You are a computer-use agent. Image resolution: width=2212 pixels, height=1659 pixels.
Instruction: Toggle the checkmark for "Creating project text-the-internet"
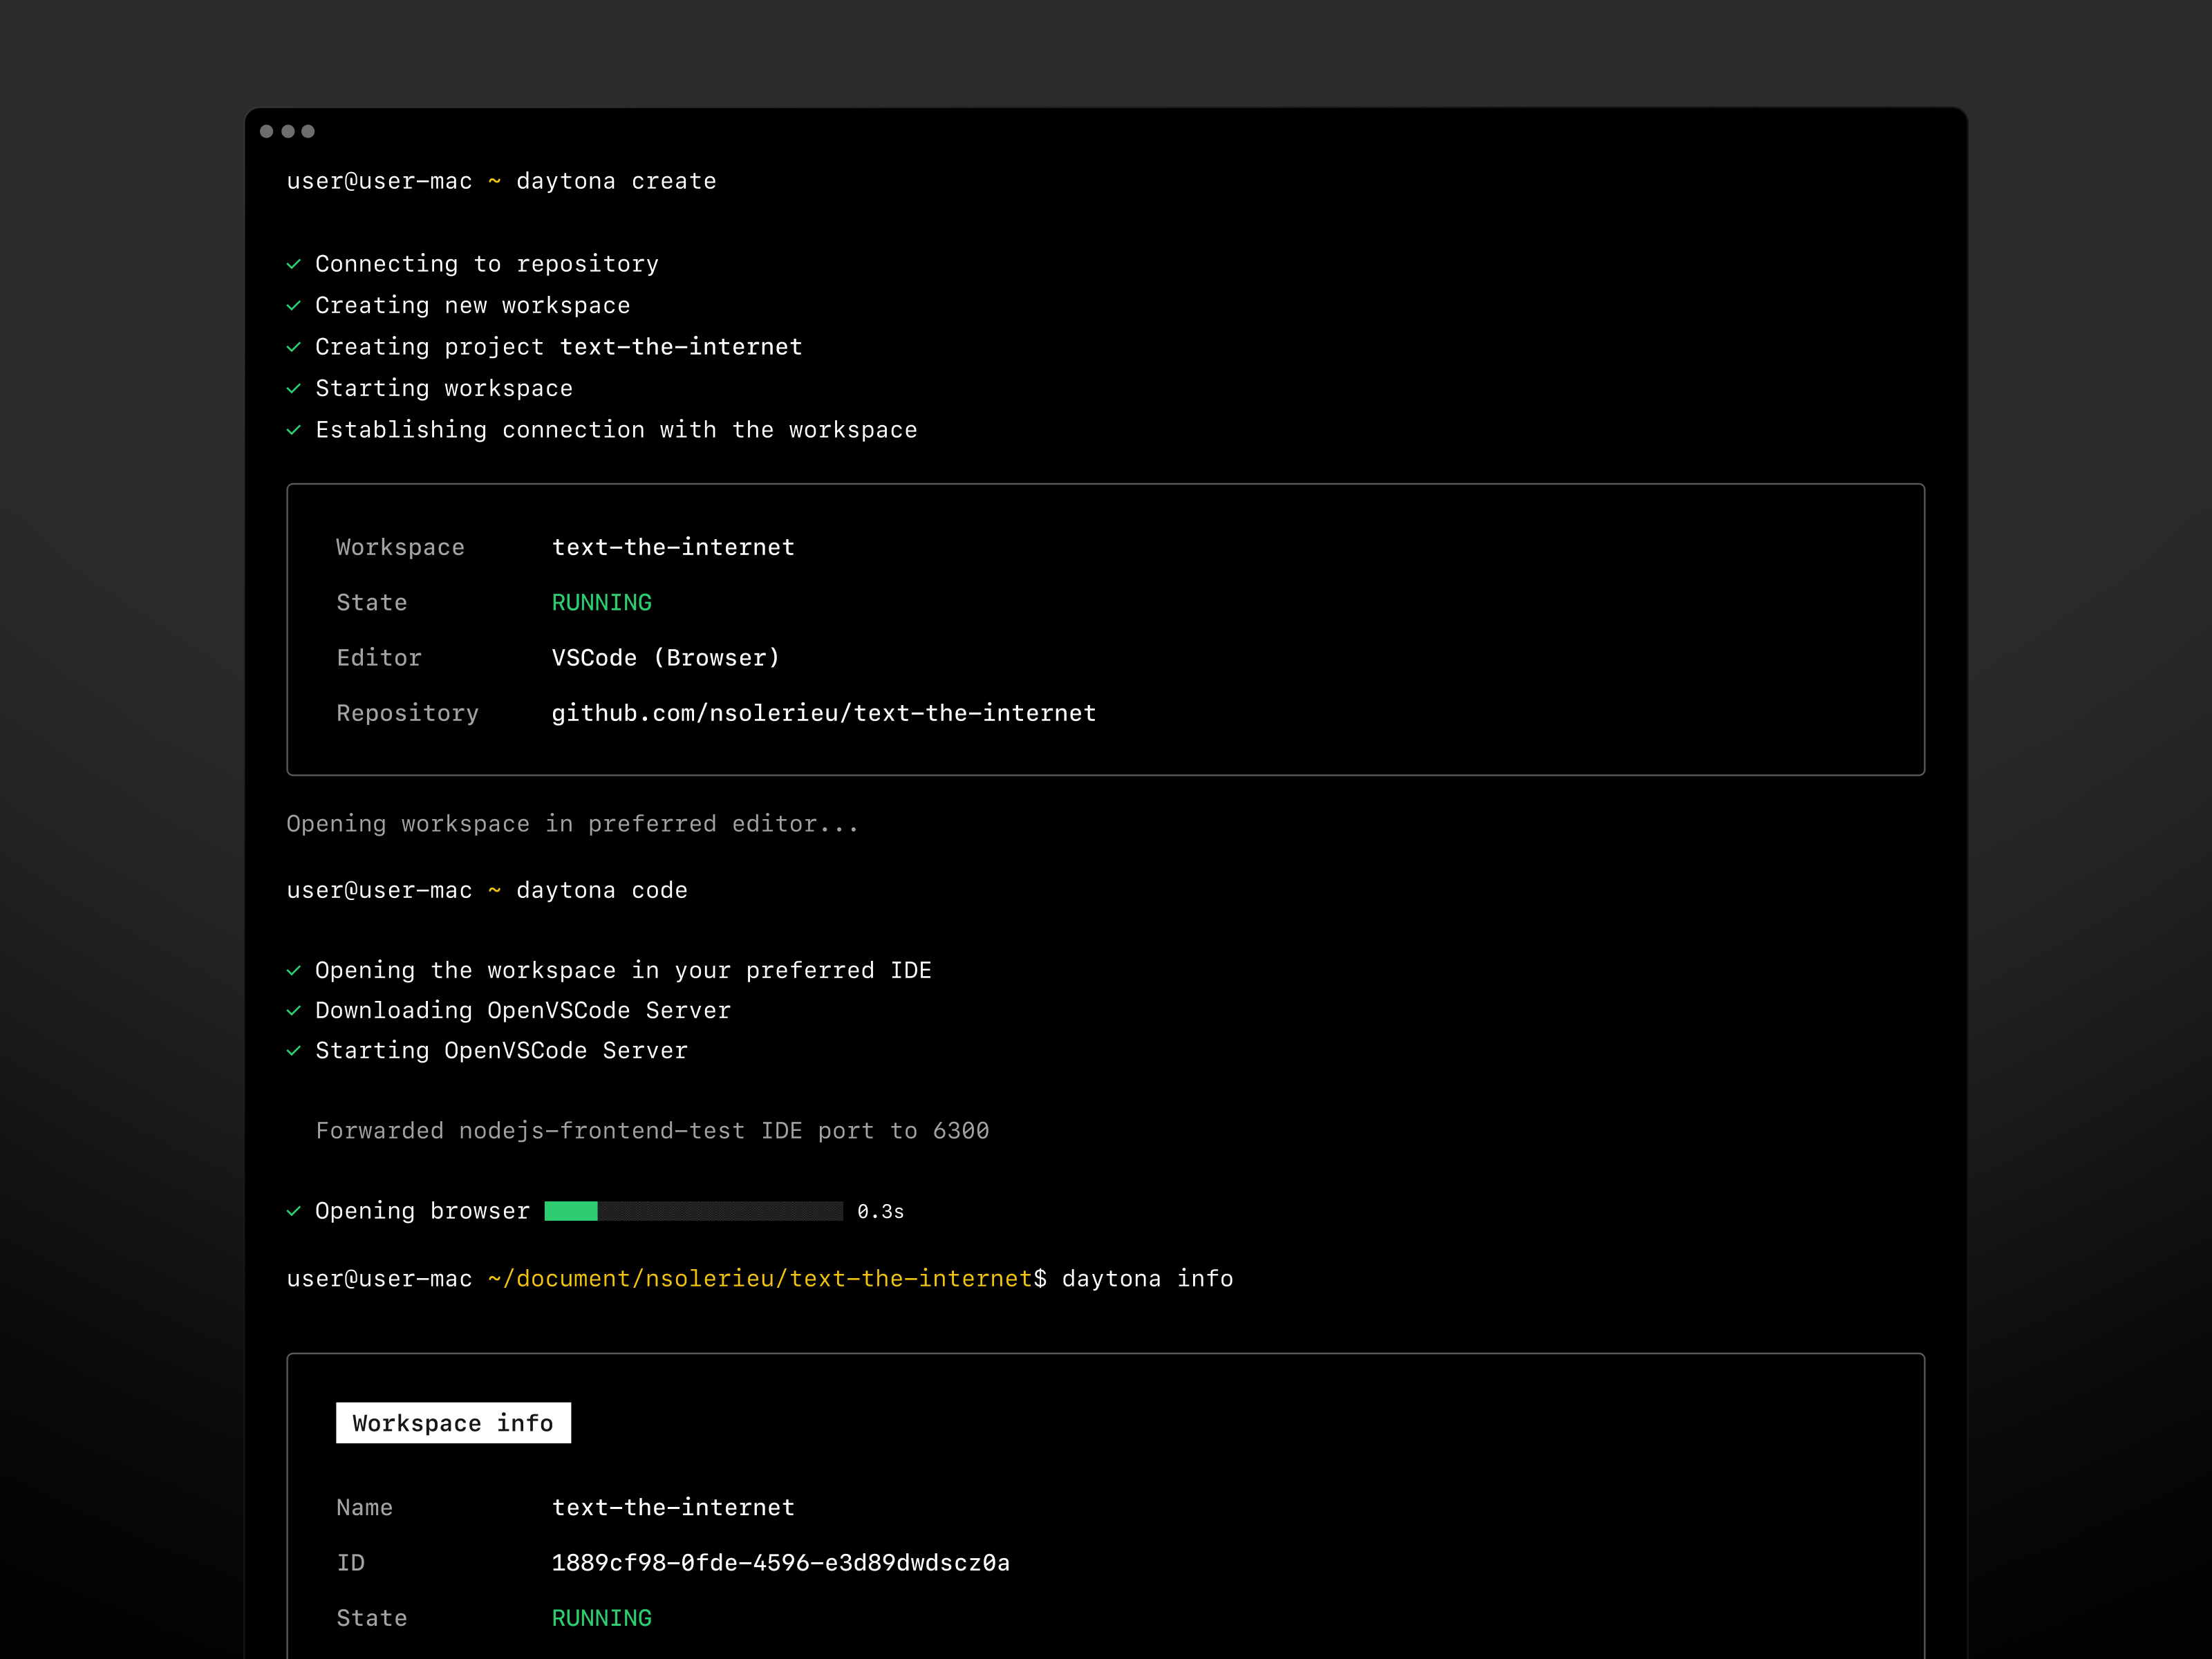(x=295, y=347)
